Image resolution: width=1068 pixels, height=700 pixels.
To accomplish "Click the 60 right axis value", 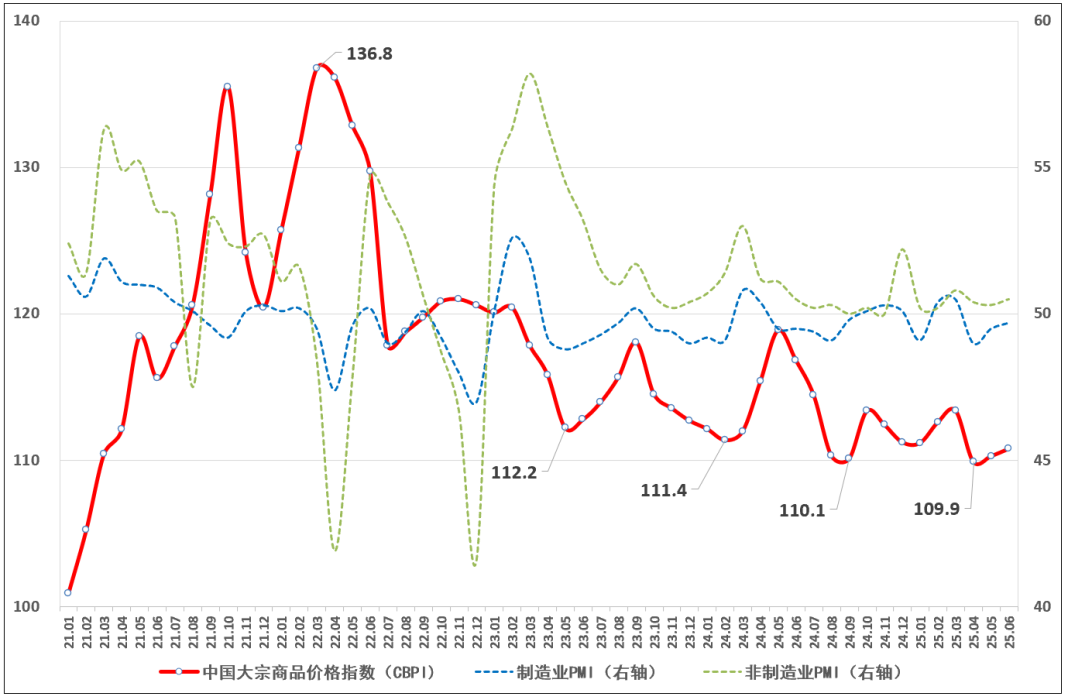I will tap(1042, 20).
